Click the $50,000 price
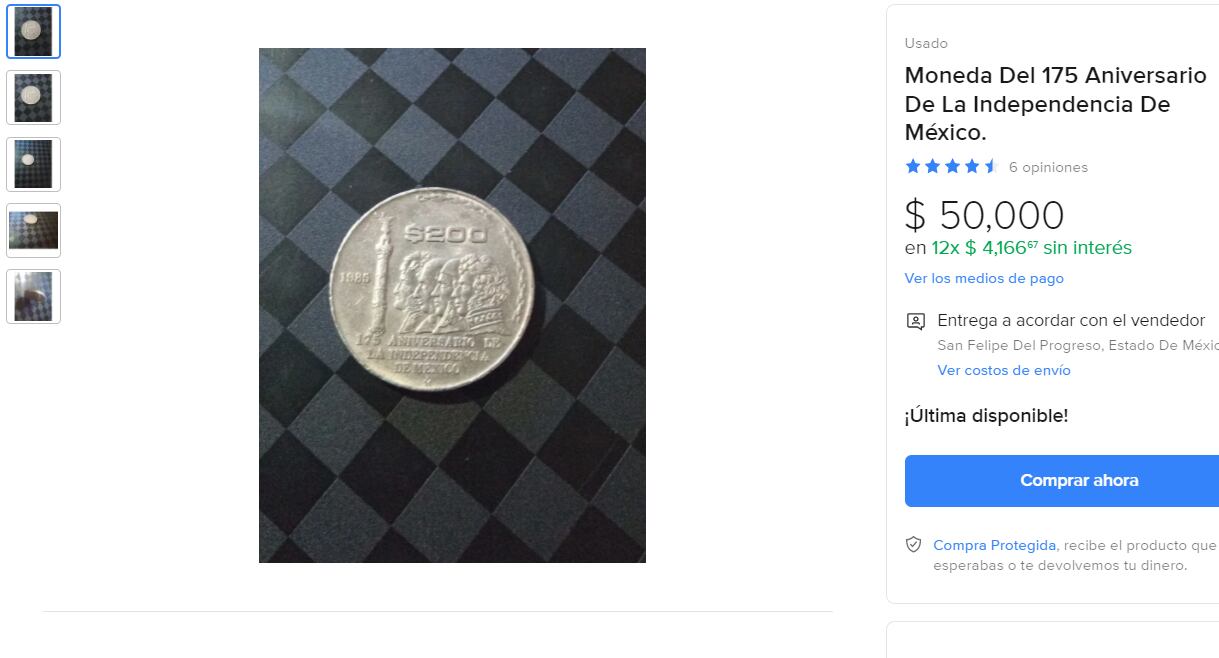Screen dimensions: 1219x658 coord(984,215)
